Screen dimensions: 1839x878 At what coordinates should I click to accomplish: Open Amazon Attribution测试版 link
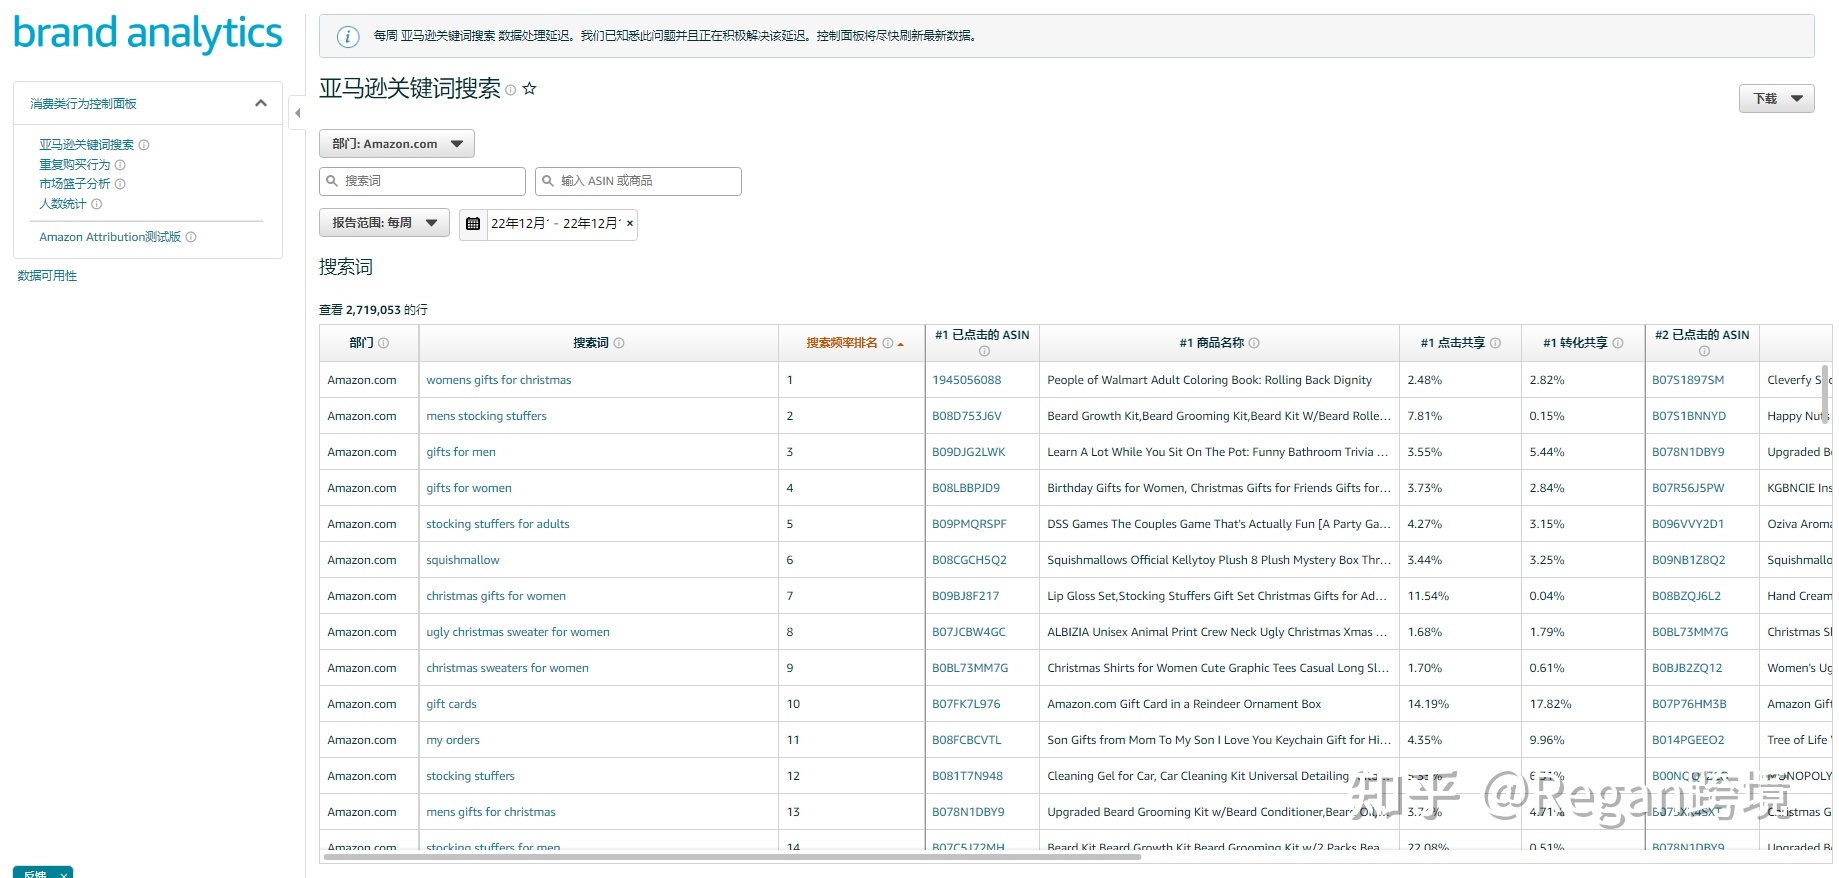pos(110,238)
